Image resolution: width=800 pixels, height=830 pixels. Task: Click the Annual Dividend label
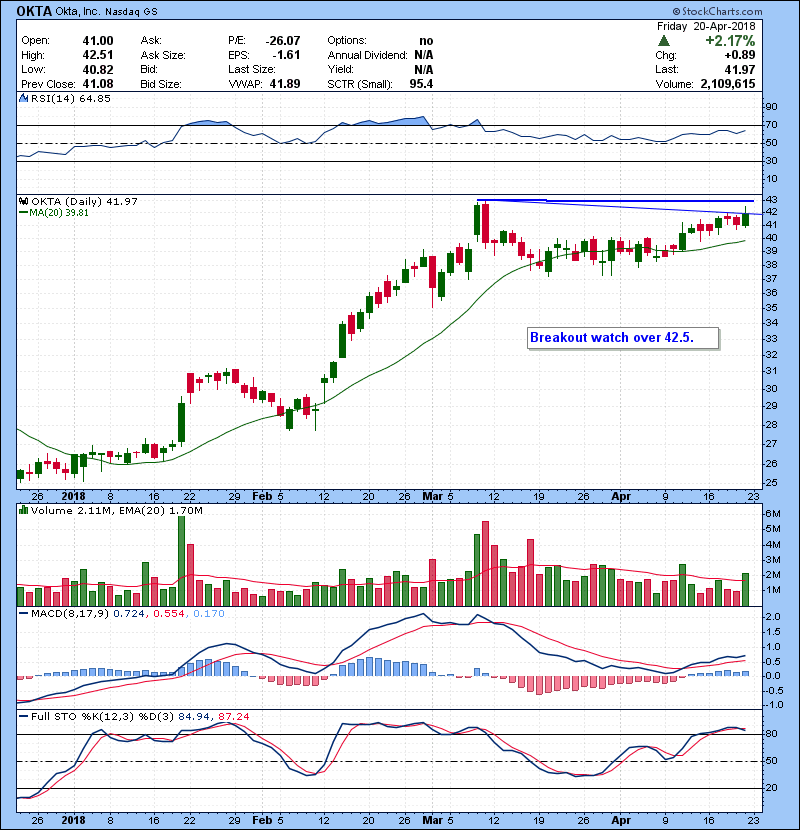[367, 55]
